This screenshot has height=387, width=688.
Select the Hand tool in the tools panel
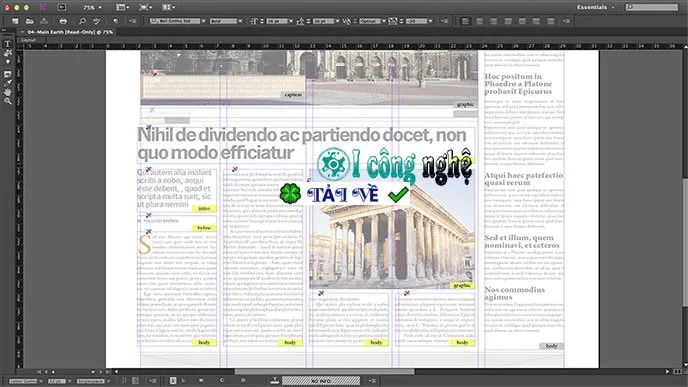(7, 92)
